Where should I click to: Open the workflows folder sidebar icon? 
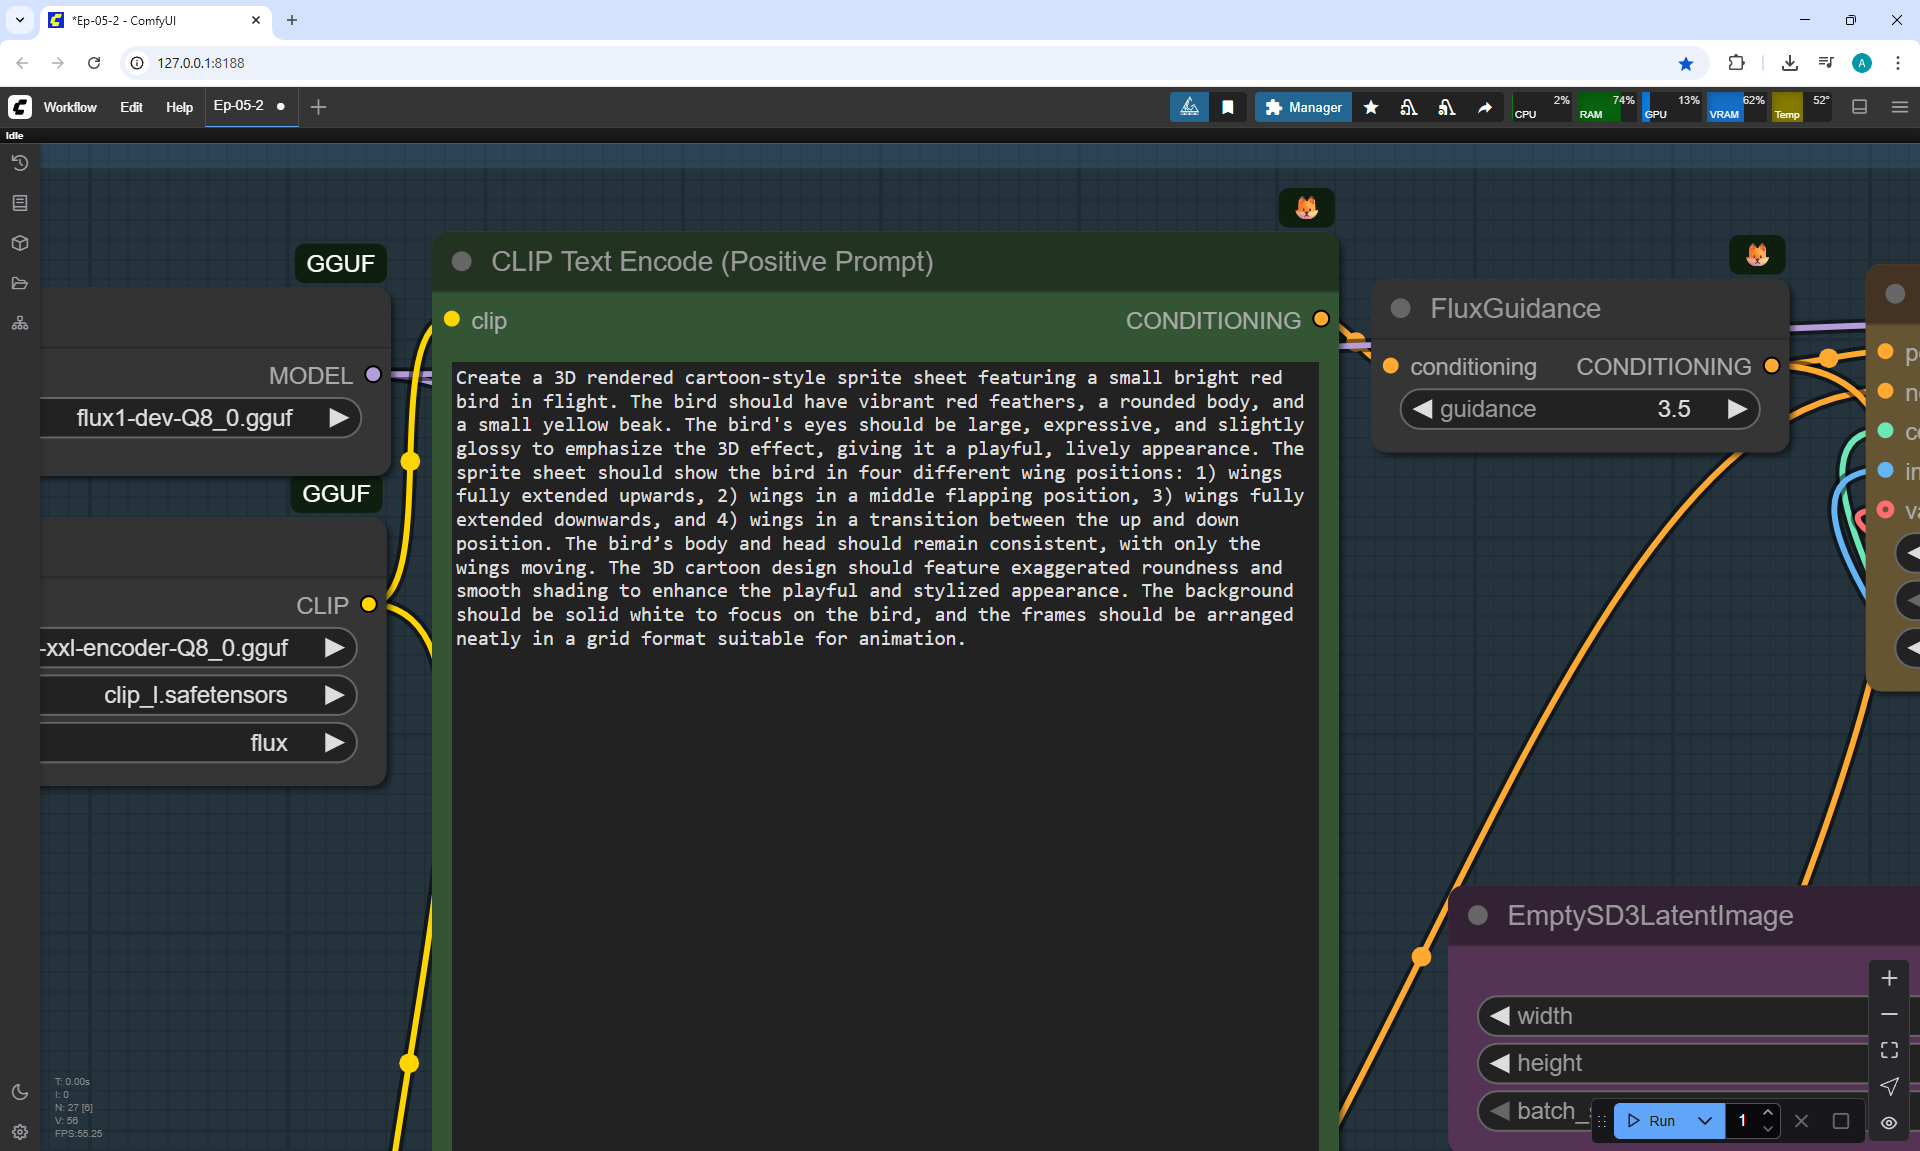click(20, 283)
